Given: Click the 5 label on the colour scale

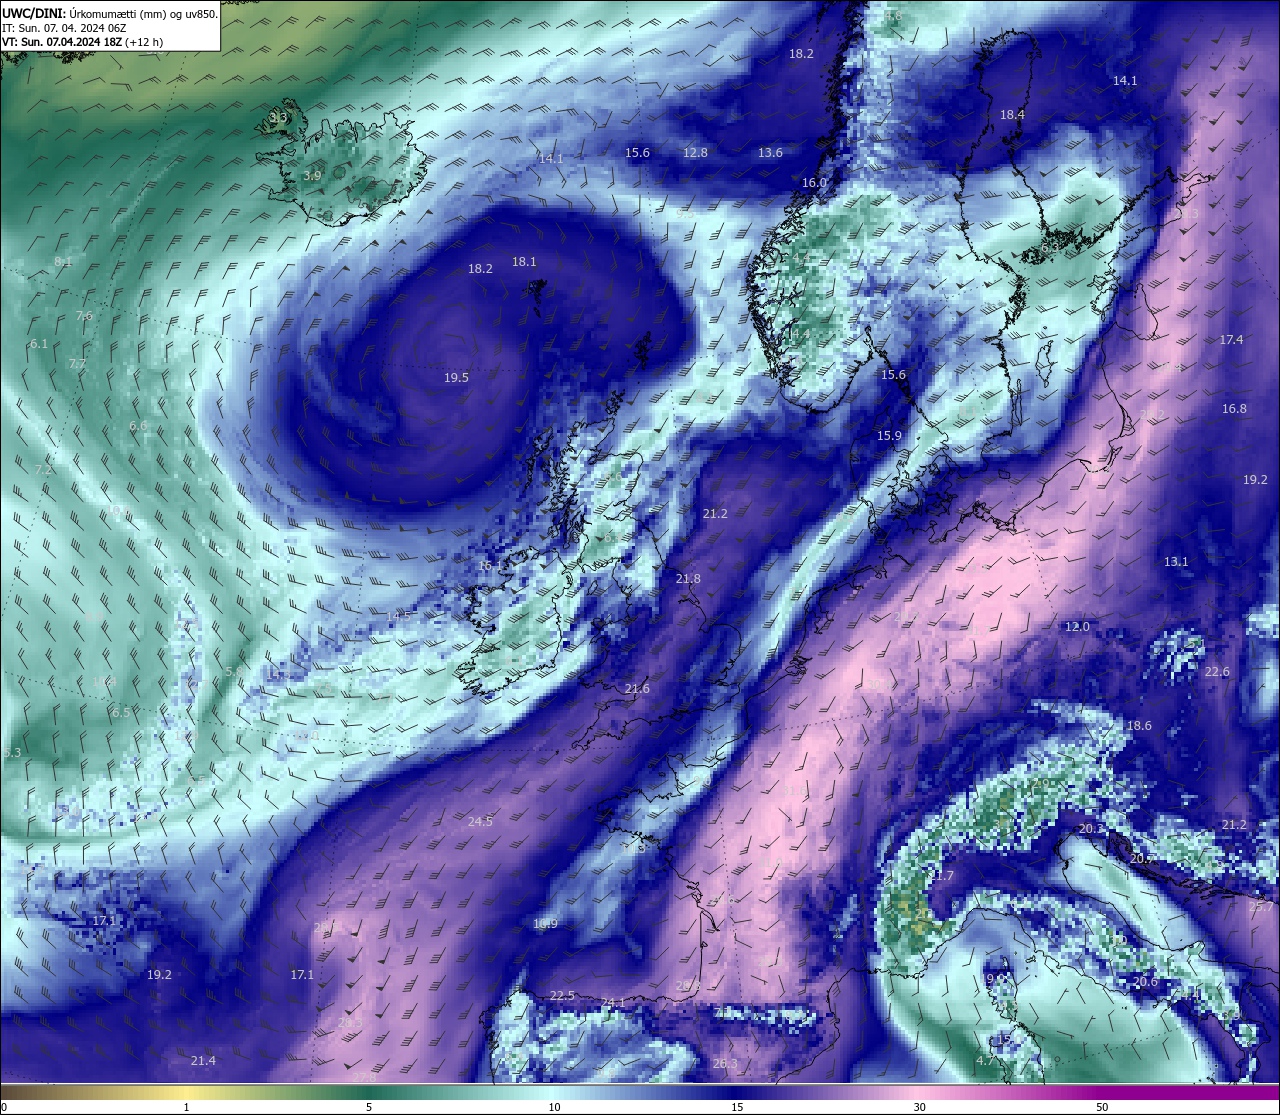Looking at the screenshot, I should (369, 1107).
